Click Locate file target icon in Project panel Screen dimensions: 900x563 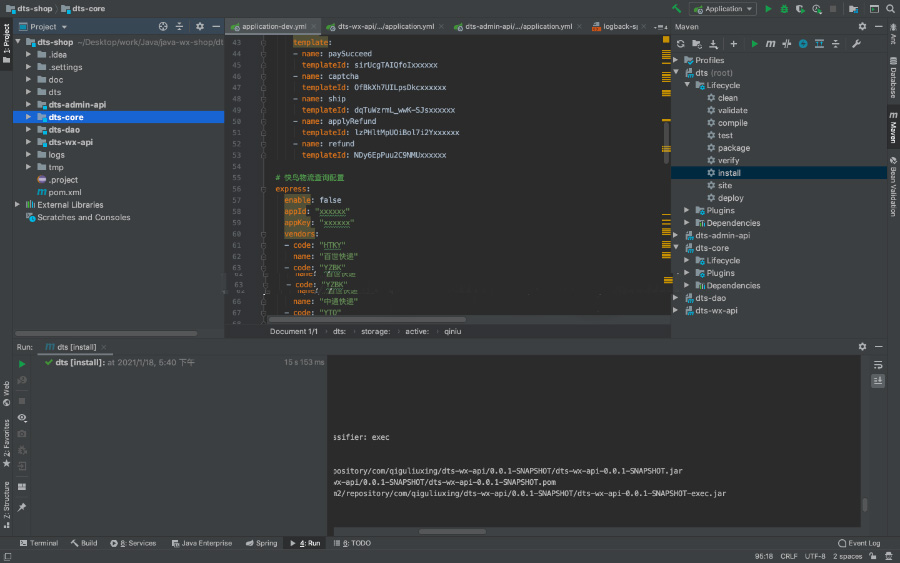161,27
